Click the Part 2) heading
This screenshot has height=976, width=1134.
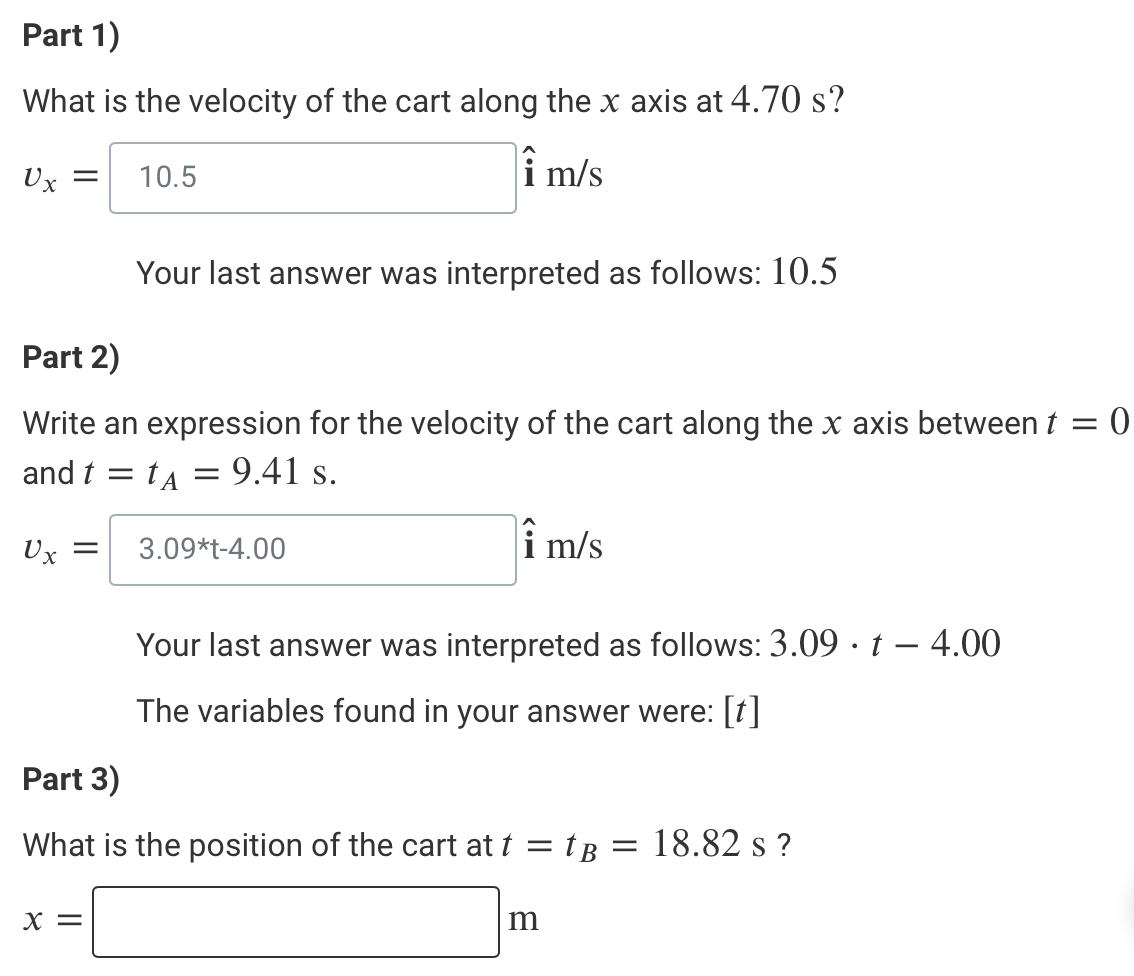[68, 357]
